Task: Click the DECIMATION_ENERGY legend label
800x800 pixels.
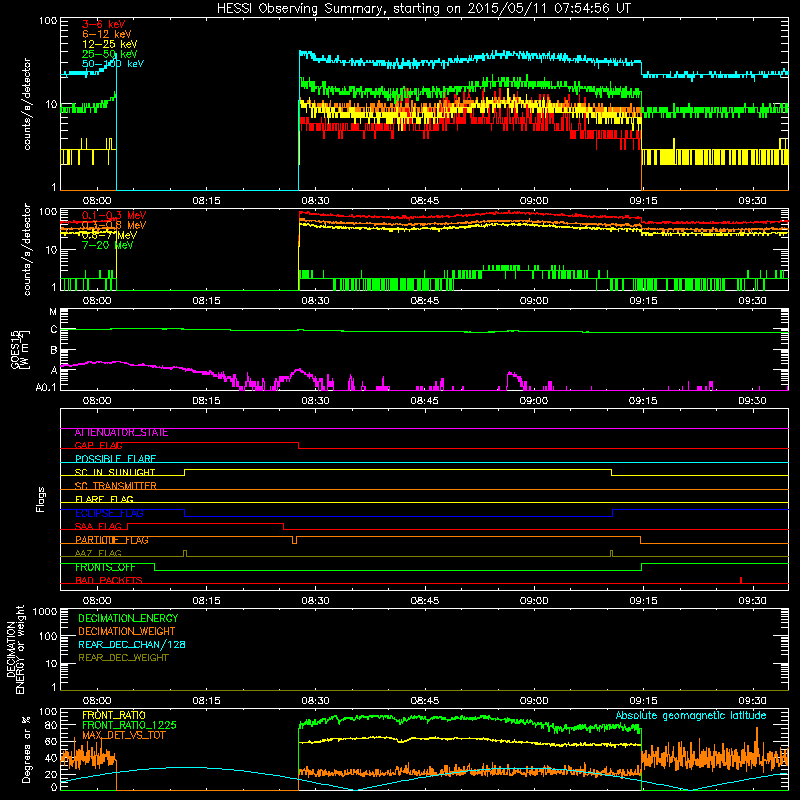Action: pyautogui.click(x=128, y=618)
